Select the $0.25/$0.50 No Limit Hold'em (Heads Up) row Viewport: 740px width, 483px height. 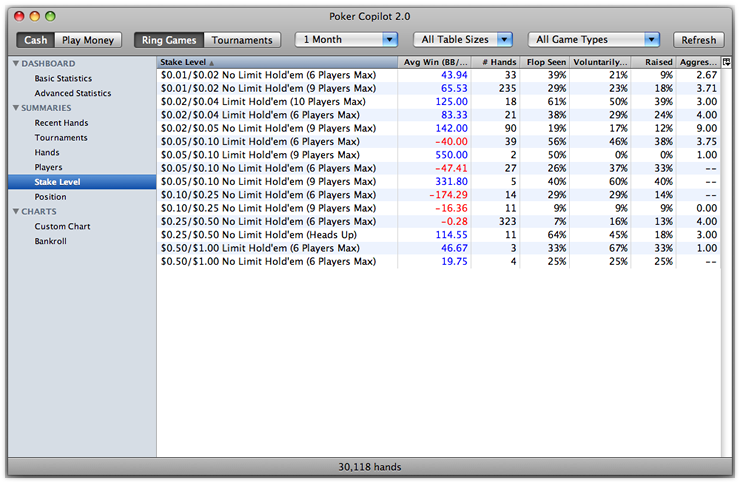pos(438,235)
